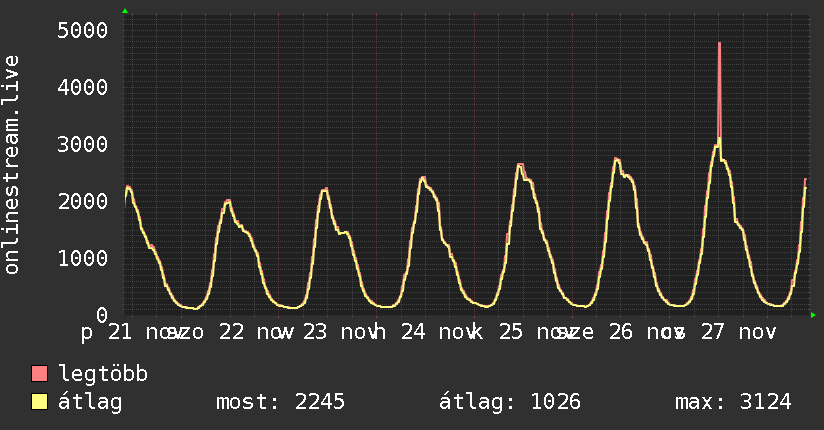Click the 4000 y-axis label
This screenshot has height=430, width=824.
pos(83,87)
